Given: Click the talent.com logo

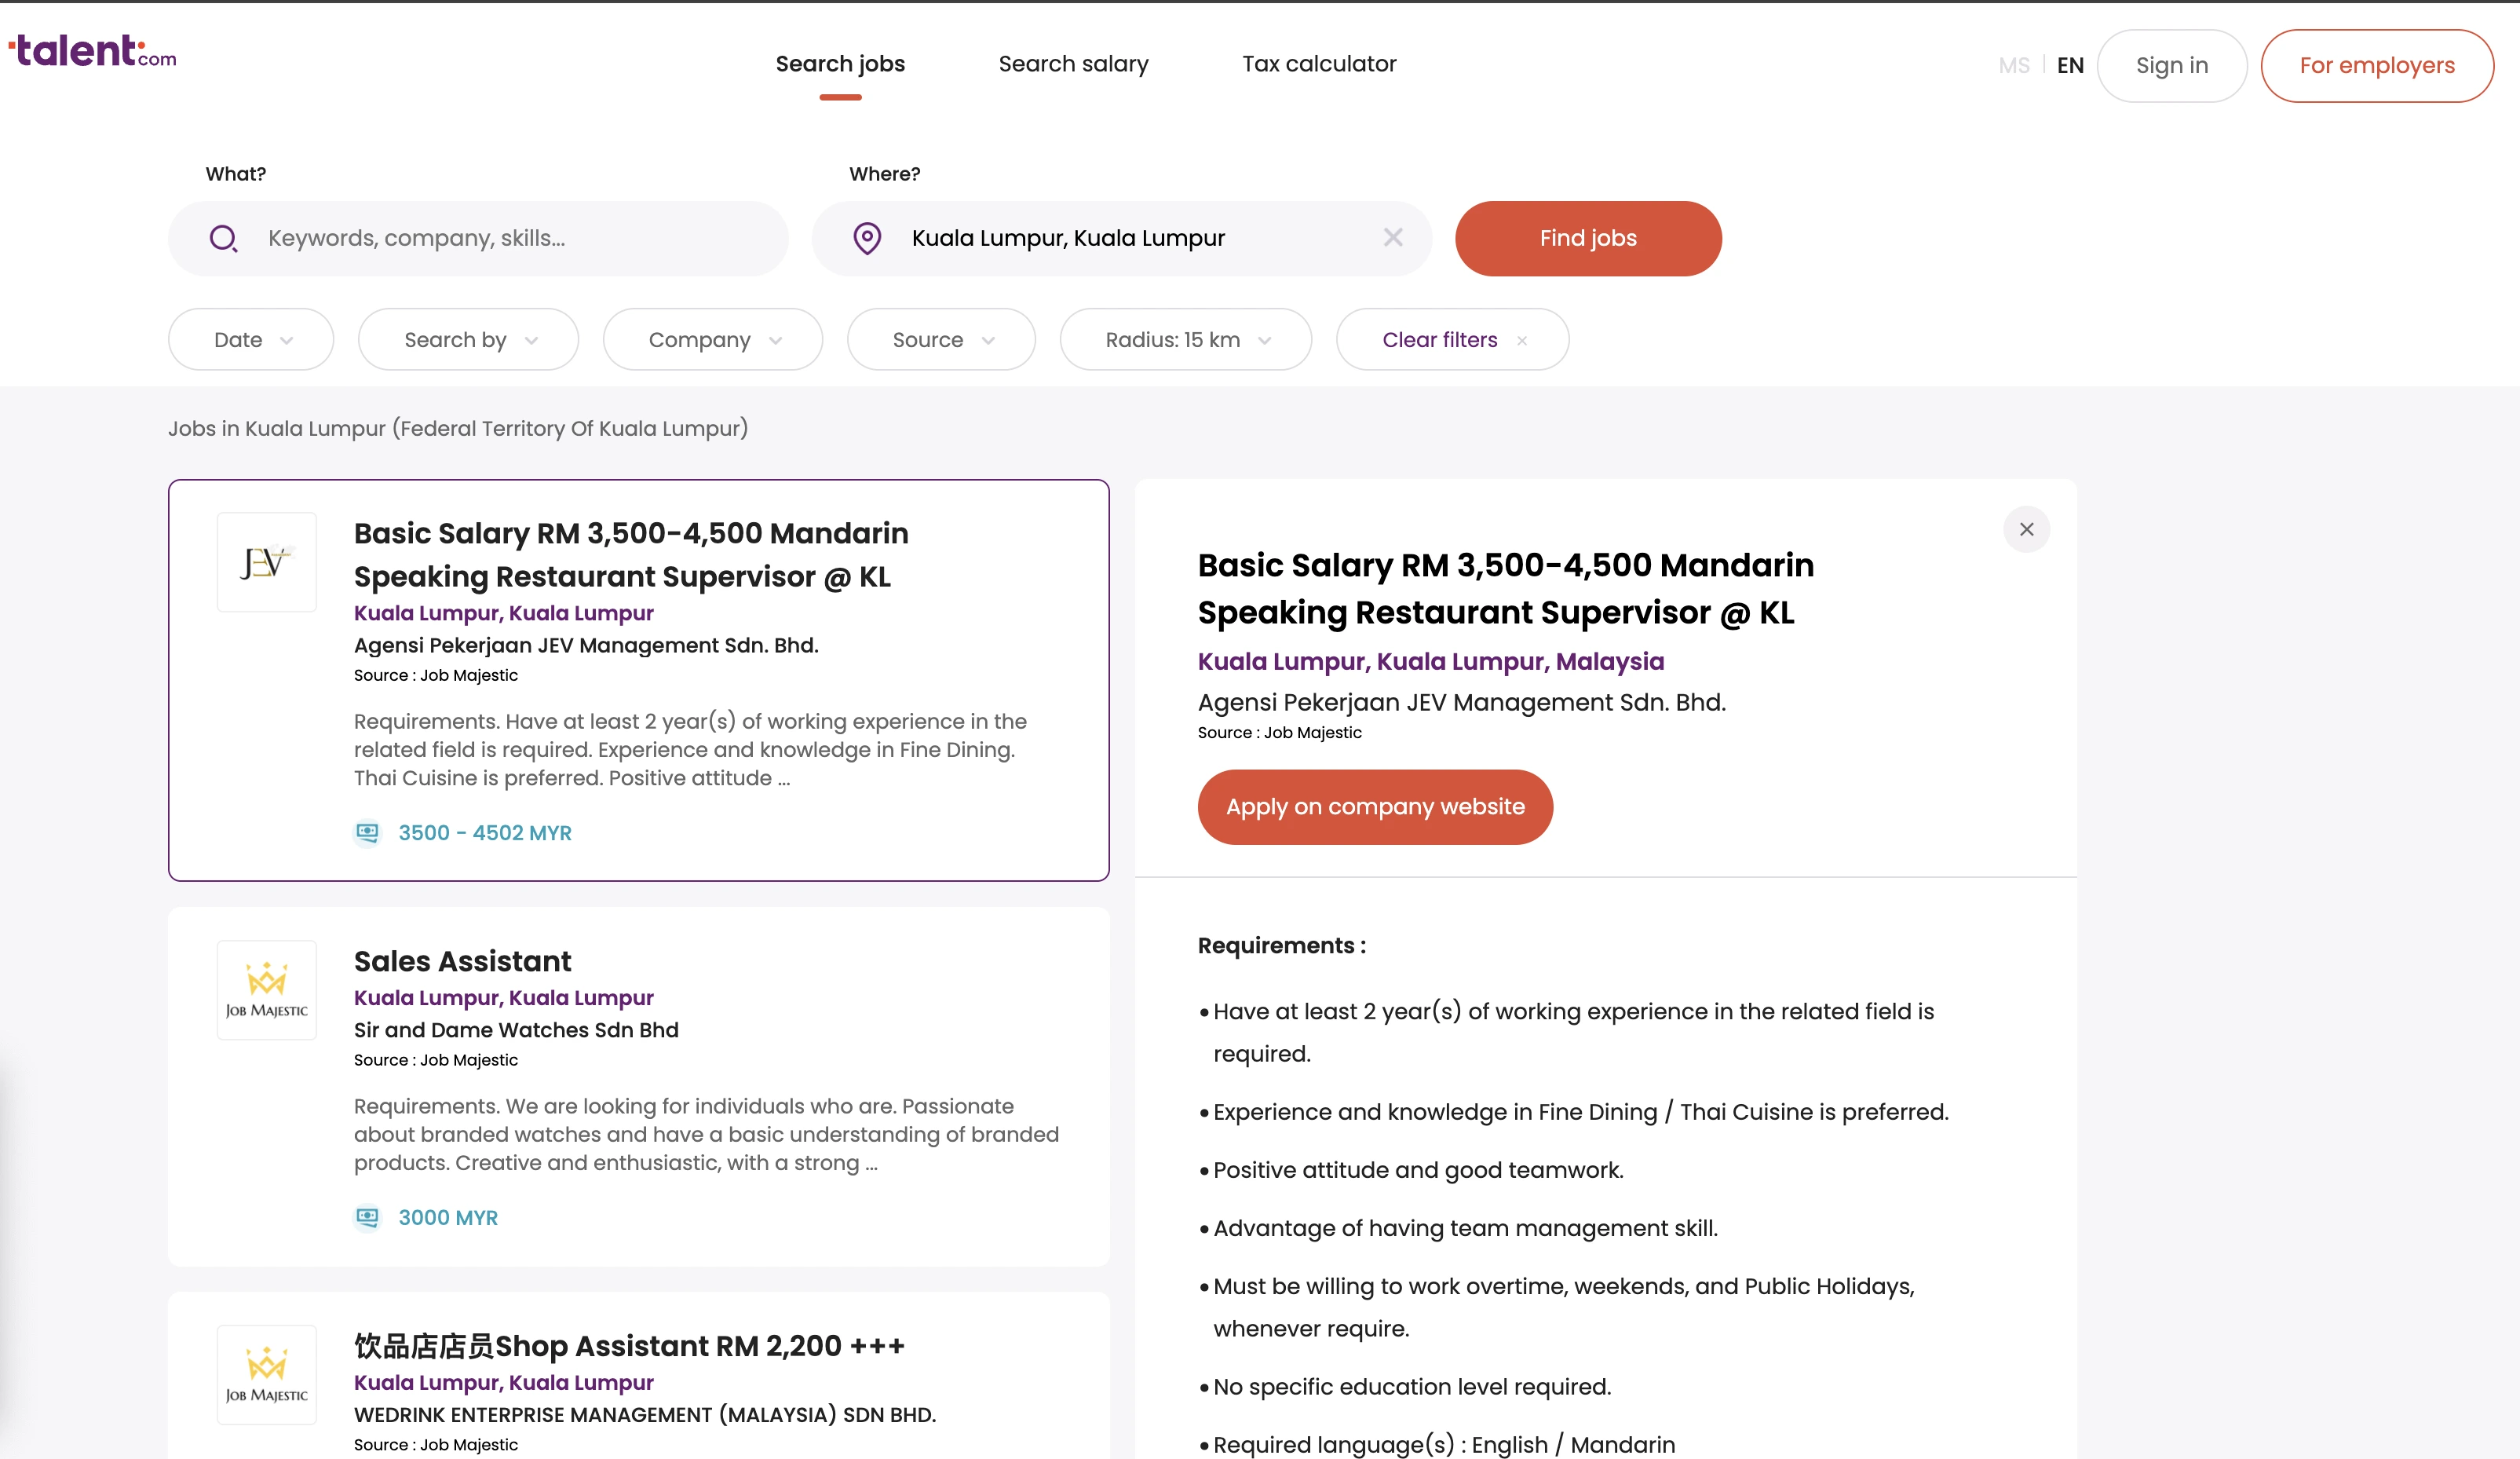Looking at the screenshot, I should point(93,51).
